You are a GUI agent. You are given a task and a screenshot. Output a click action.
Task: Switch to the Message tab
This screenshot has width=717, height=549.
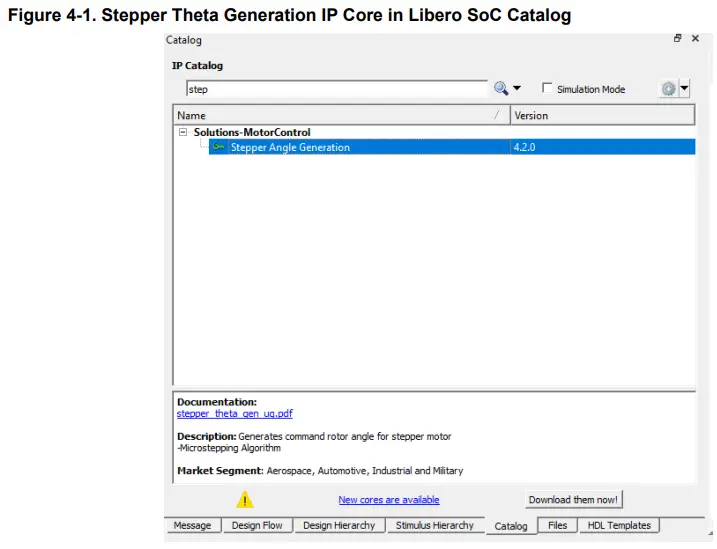(193, 525)
